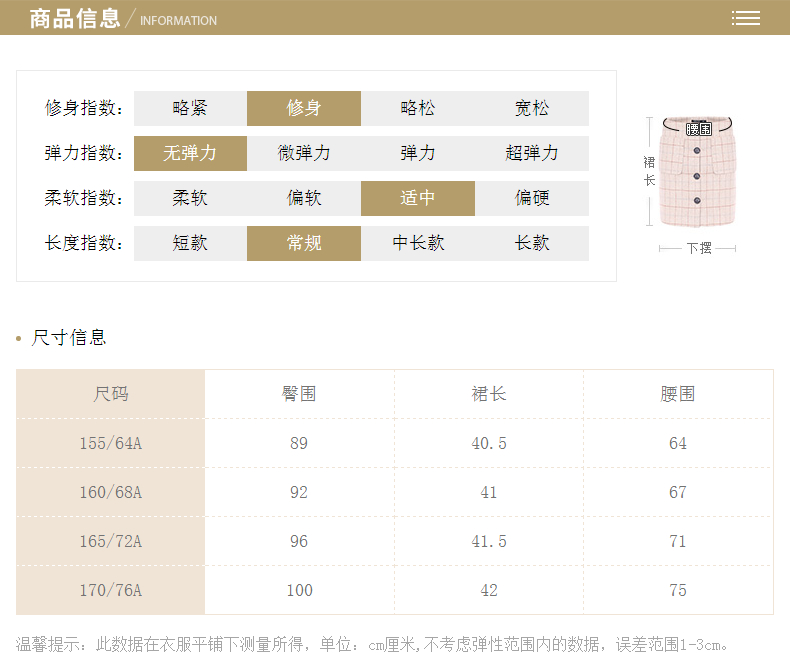This screenshot has height=653, width=790.
Task: Click the 裙长 column header
Action: [489, 394]
